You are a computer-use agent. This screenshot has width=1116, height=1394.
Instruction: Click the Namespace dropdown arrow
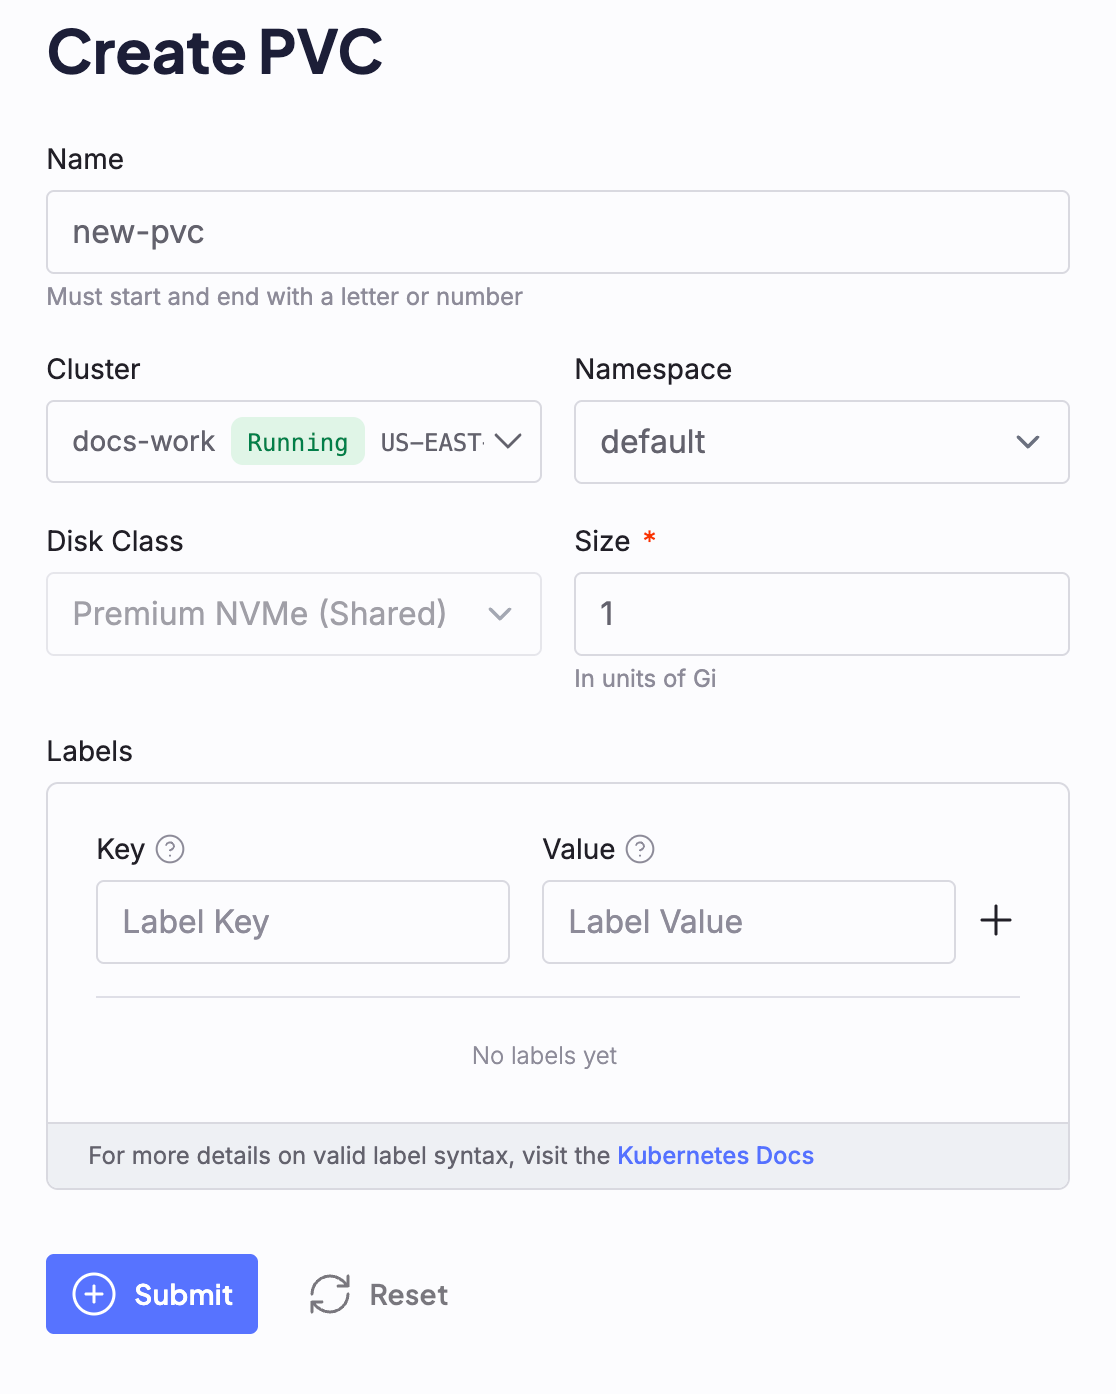(x=1027, y=442)
